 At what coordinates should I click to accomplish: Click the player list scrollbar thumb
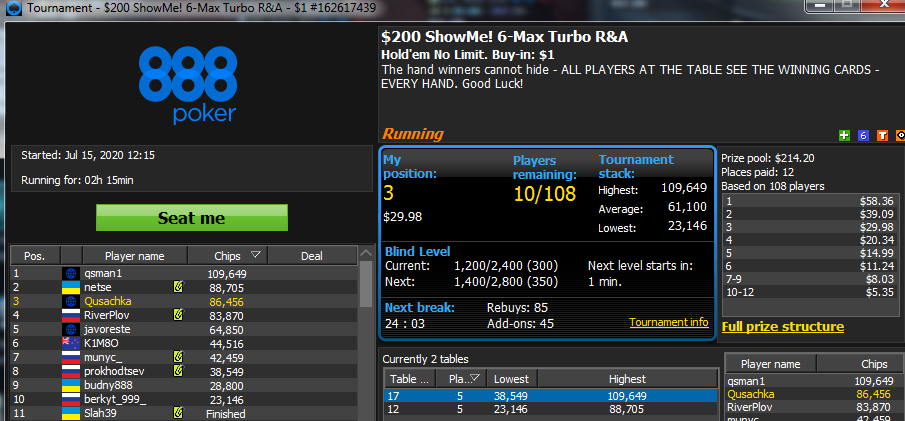point(366,284)
